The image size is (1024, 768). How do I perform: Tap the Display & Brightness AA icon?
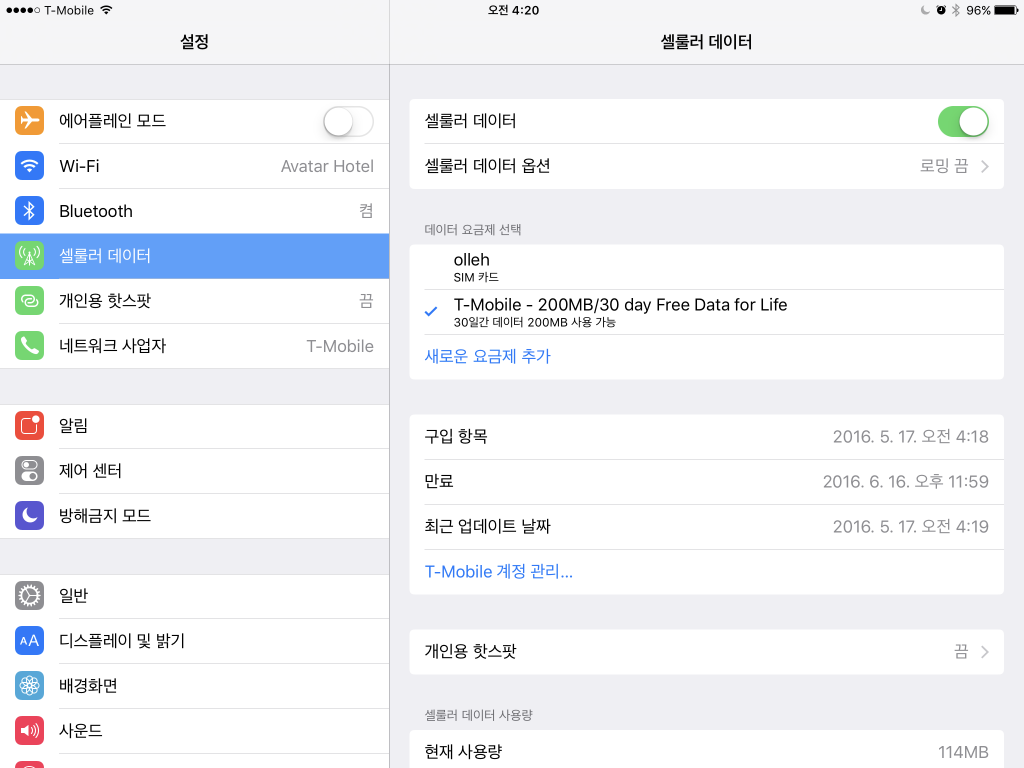pos(29,641)
